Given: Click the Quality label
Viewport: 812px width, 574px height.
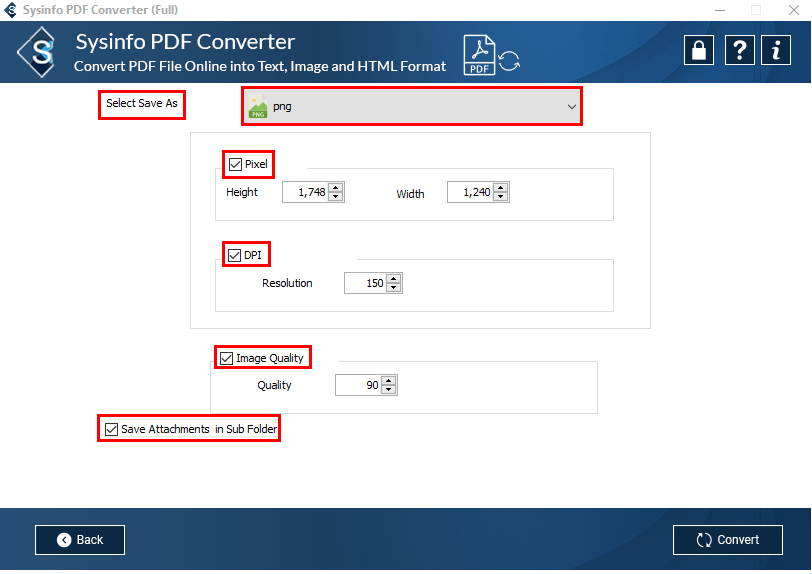Looking at the screenshot, I should (274, 385).
